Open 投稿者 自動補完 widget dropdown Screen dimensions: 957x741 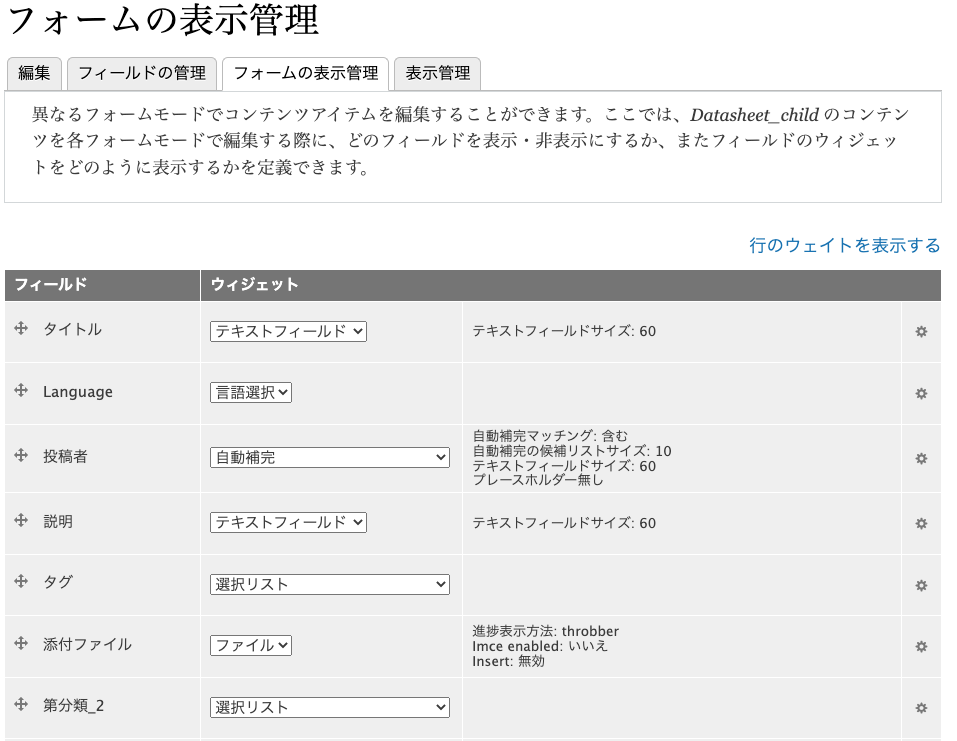(x=330, y=457)
